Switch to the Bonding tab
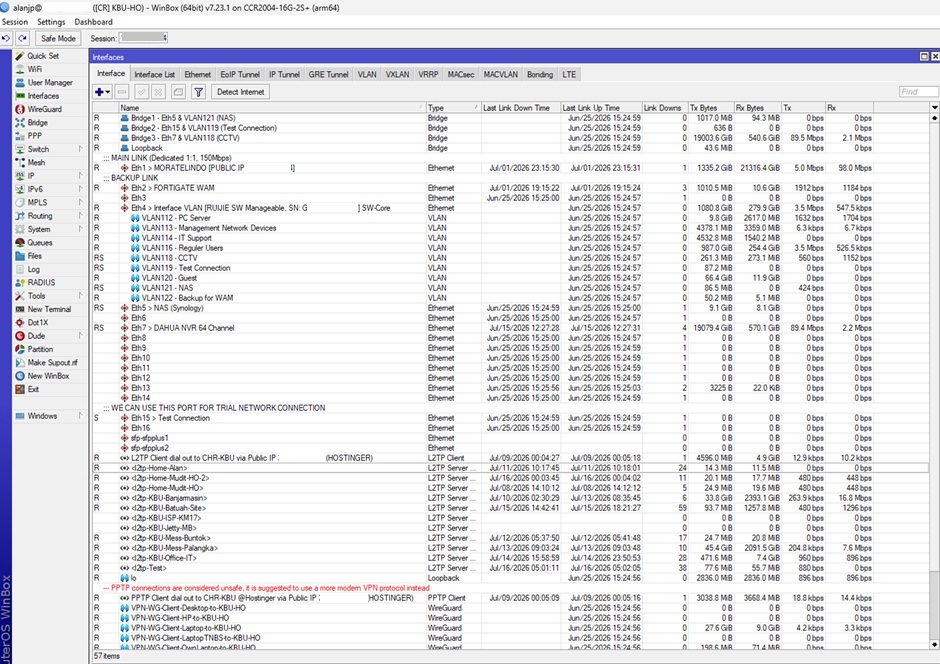 (540, 74)
